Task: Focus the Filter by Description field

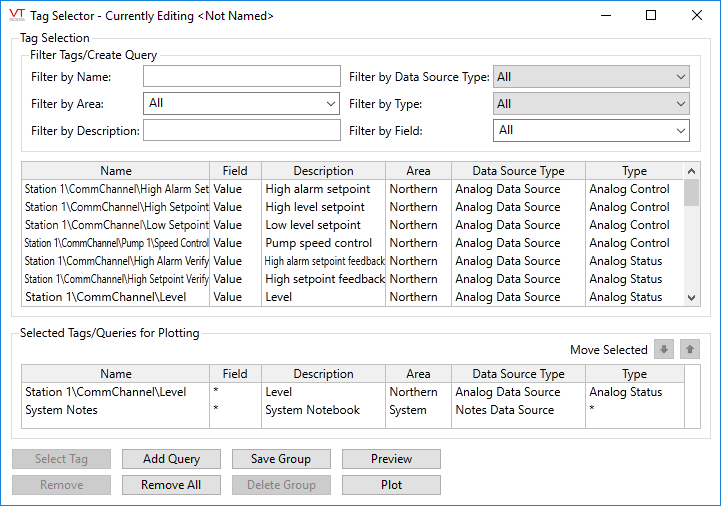Action: pyautogui.click(x=242, y=130)
